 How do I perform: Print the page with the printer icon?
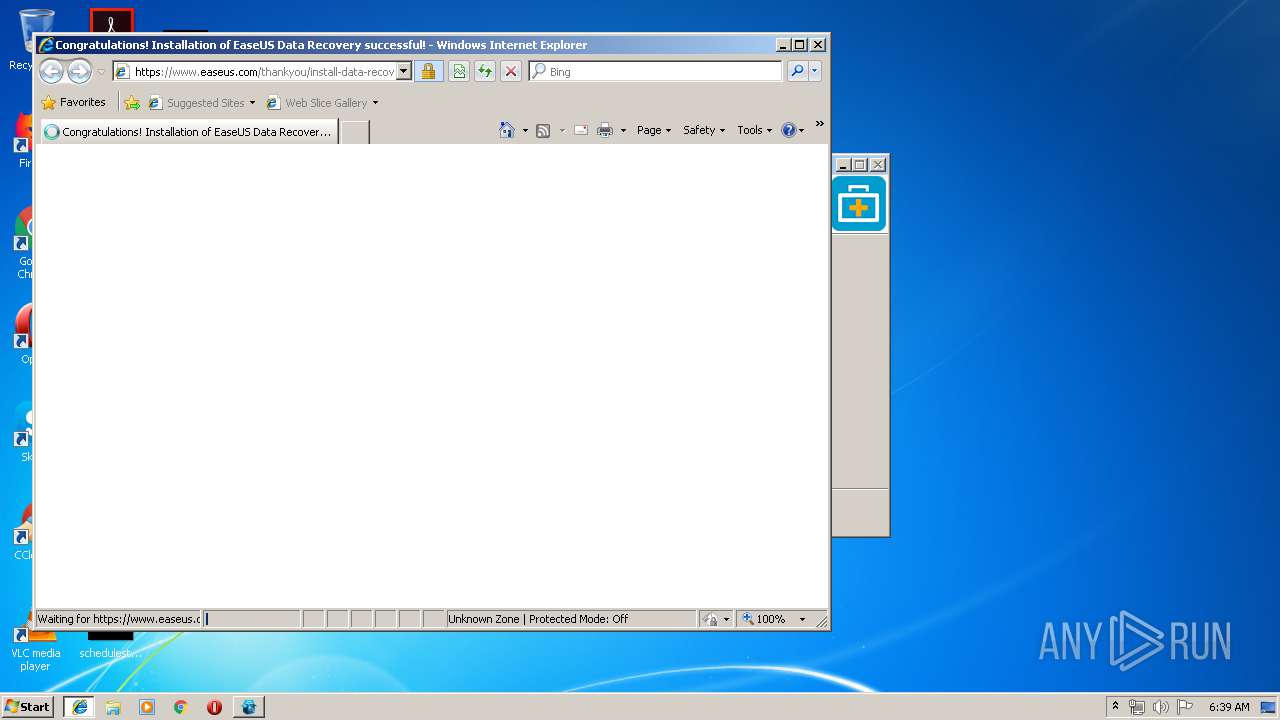click(x=604, y=130)
